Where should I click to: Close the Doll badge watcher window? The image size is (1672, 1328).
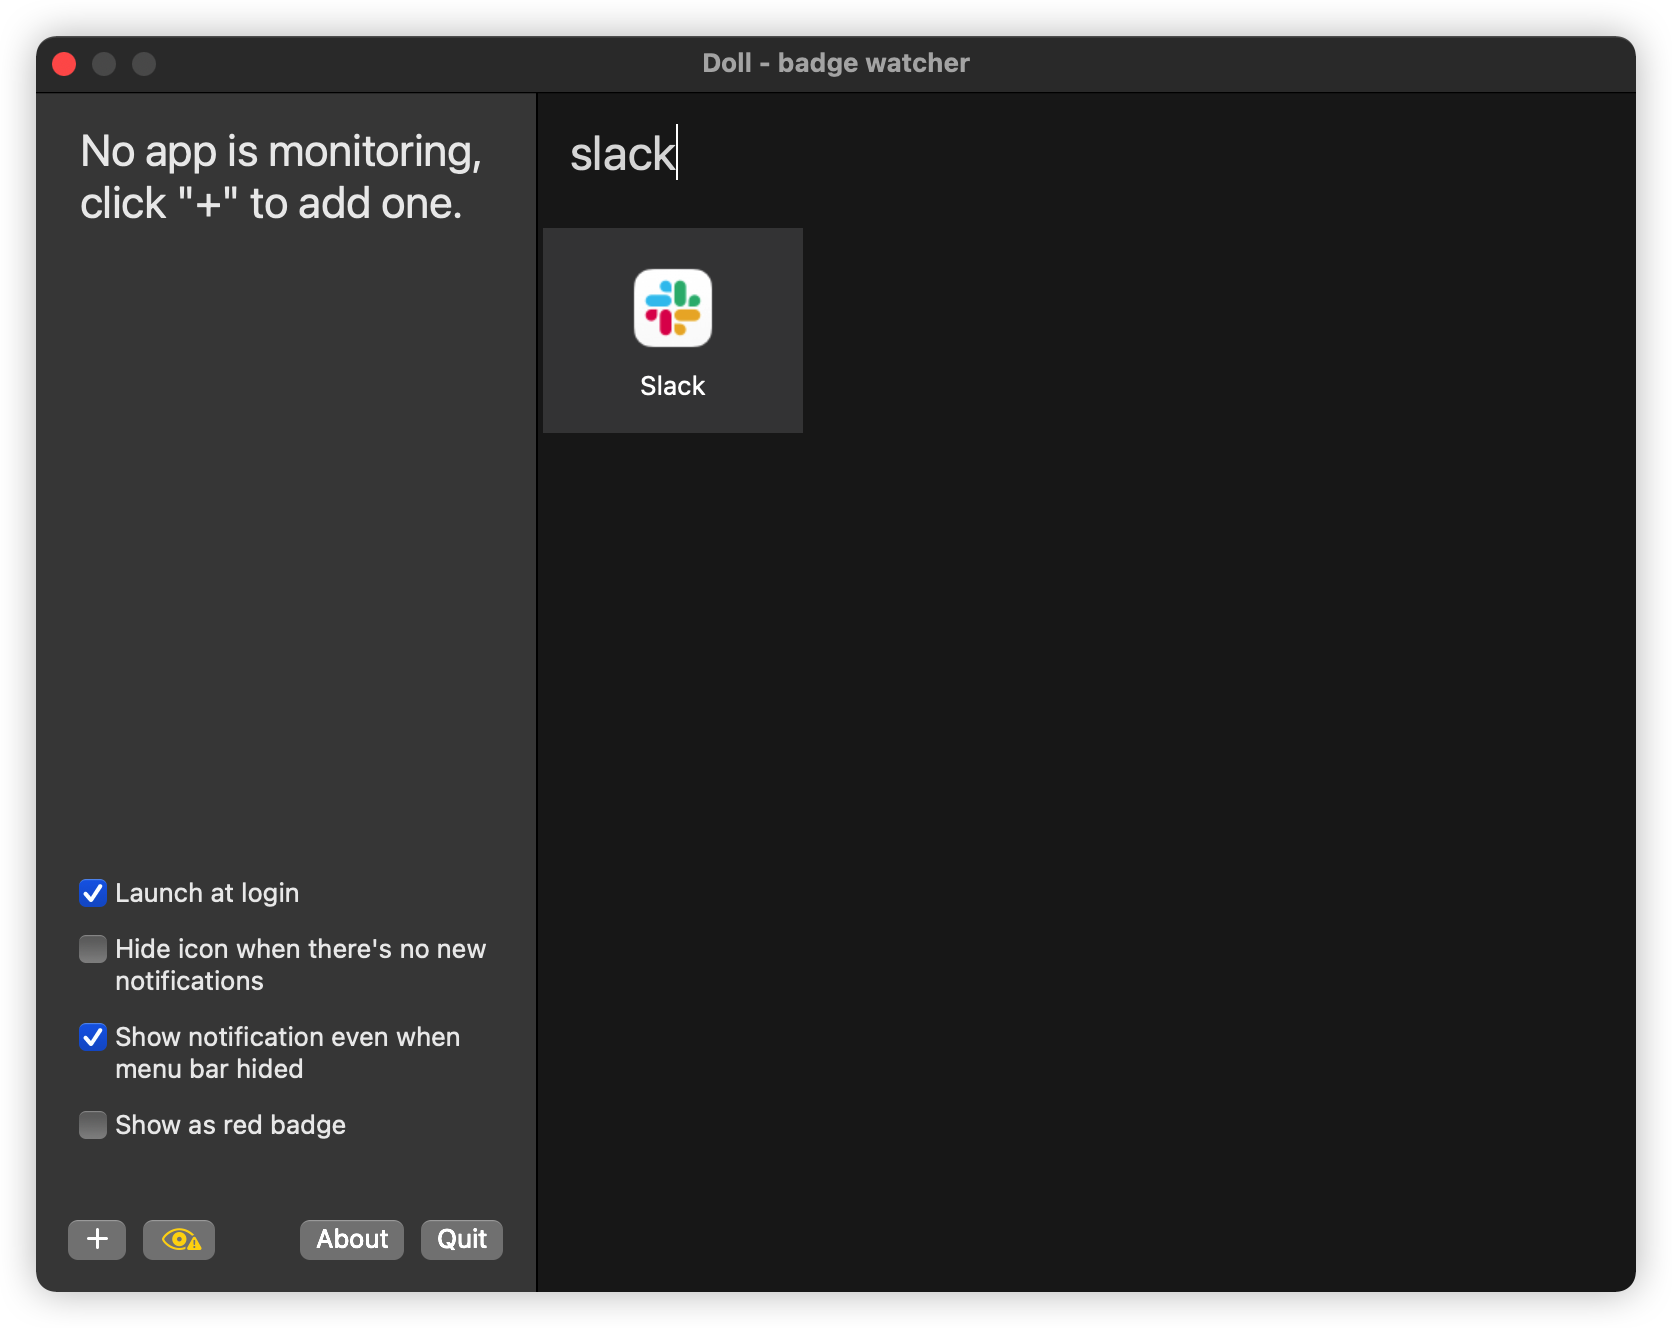click(64, 64)
